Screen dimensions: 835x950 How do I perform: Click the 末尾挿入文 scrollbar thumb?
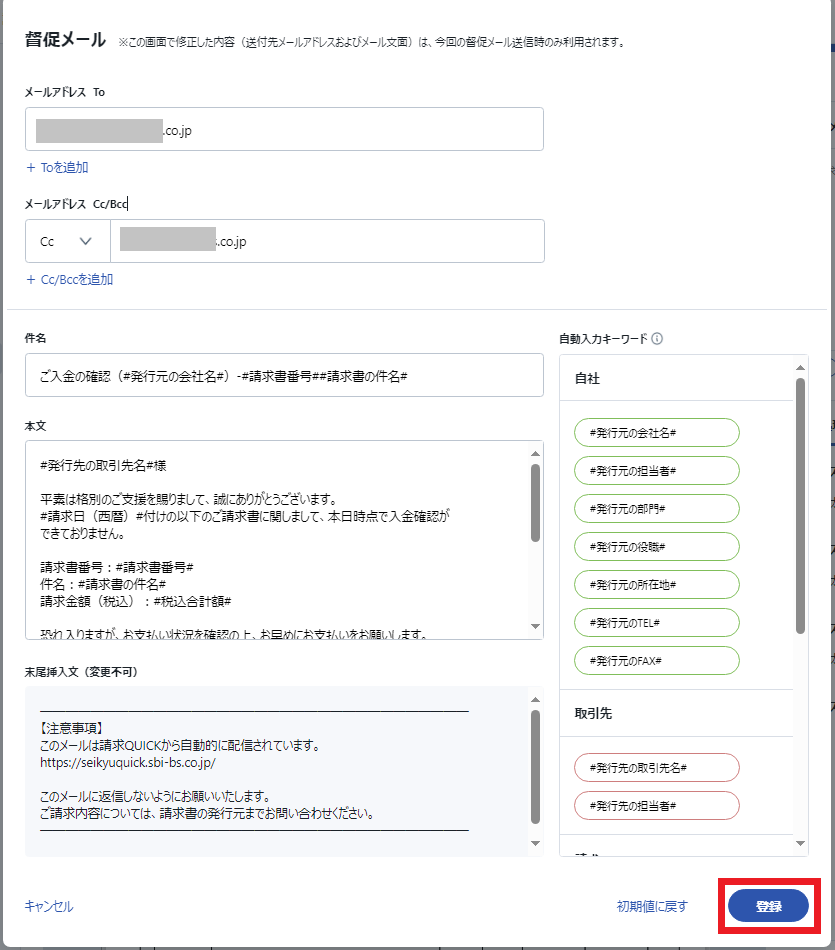tap(535, 767)
